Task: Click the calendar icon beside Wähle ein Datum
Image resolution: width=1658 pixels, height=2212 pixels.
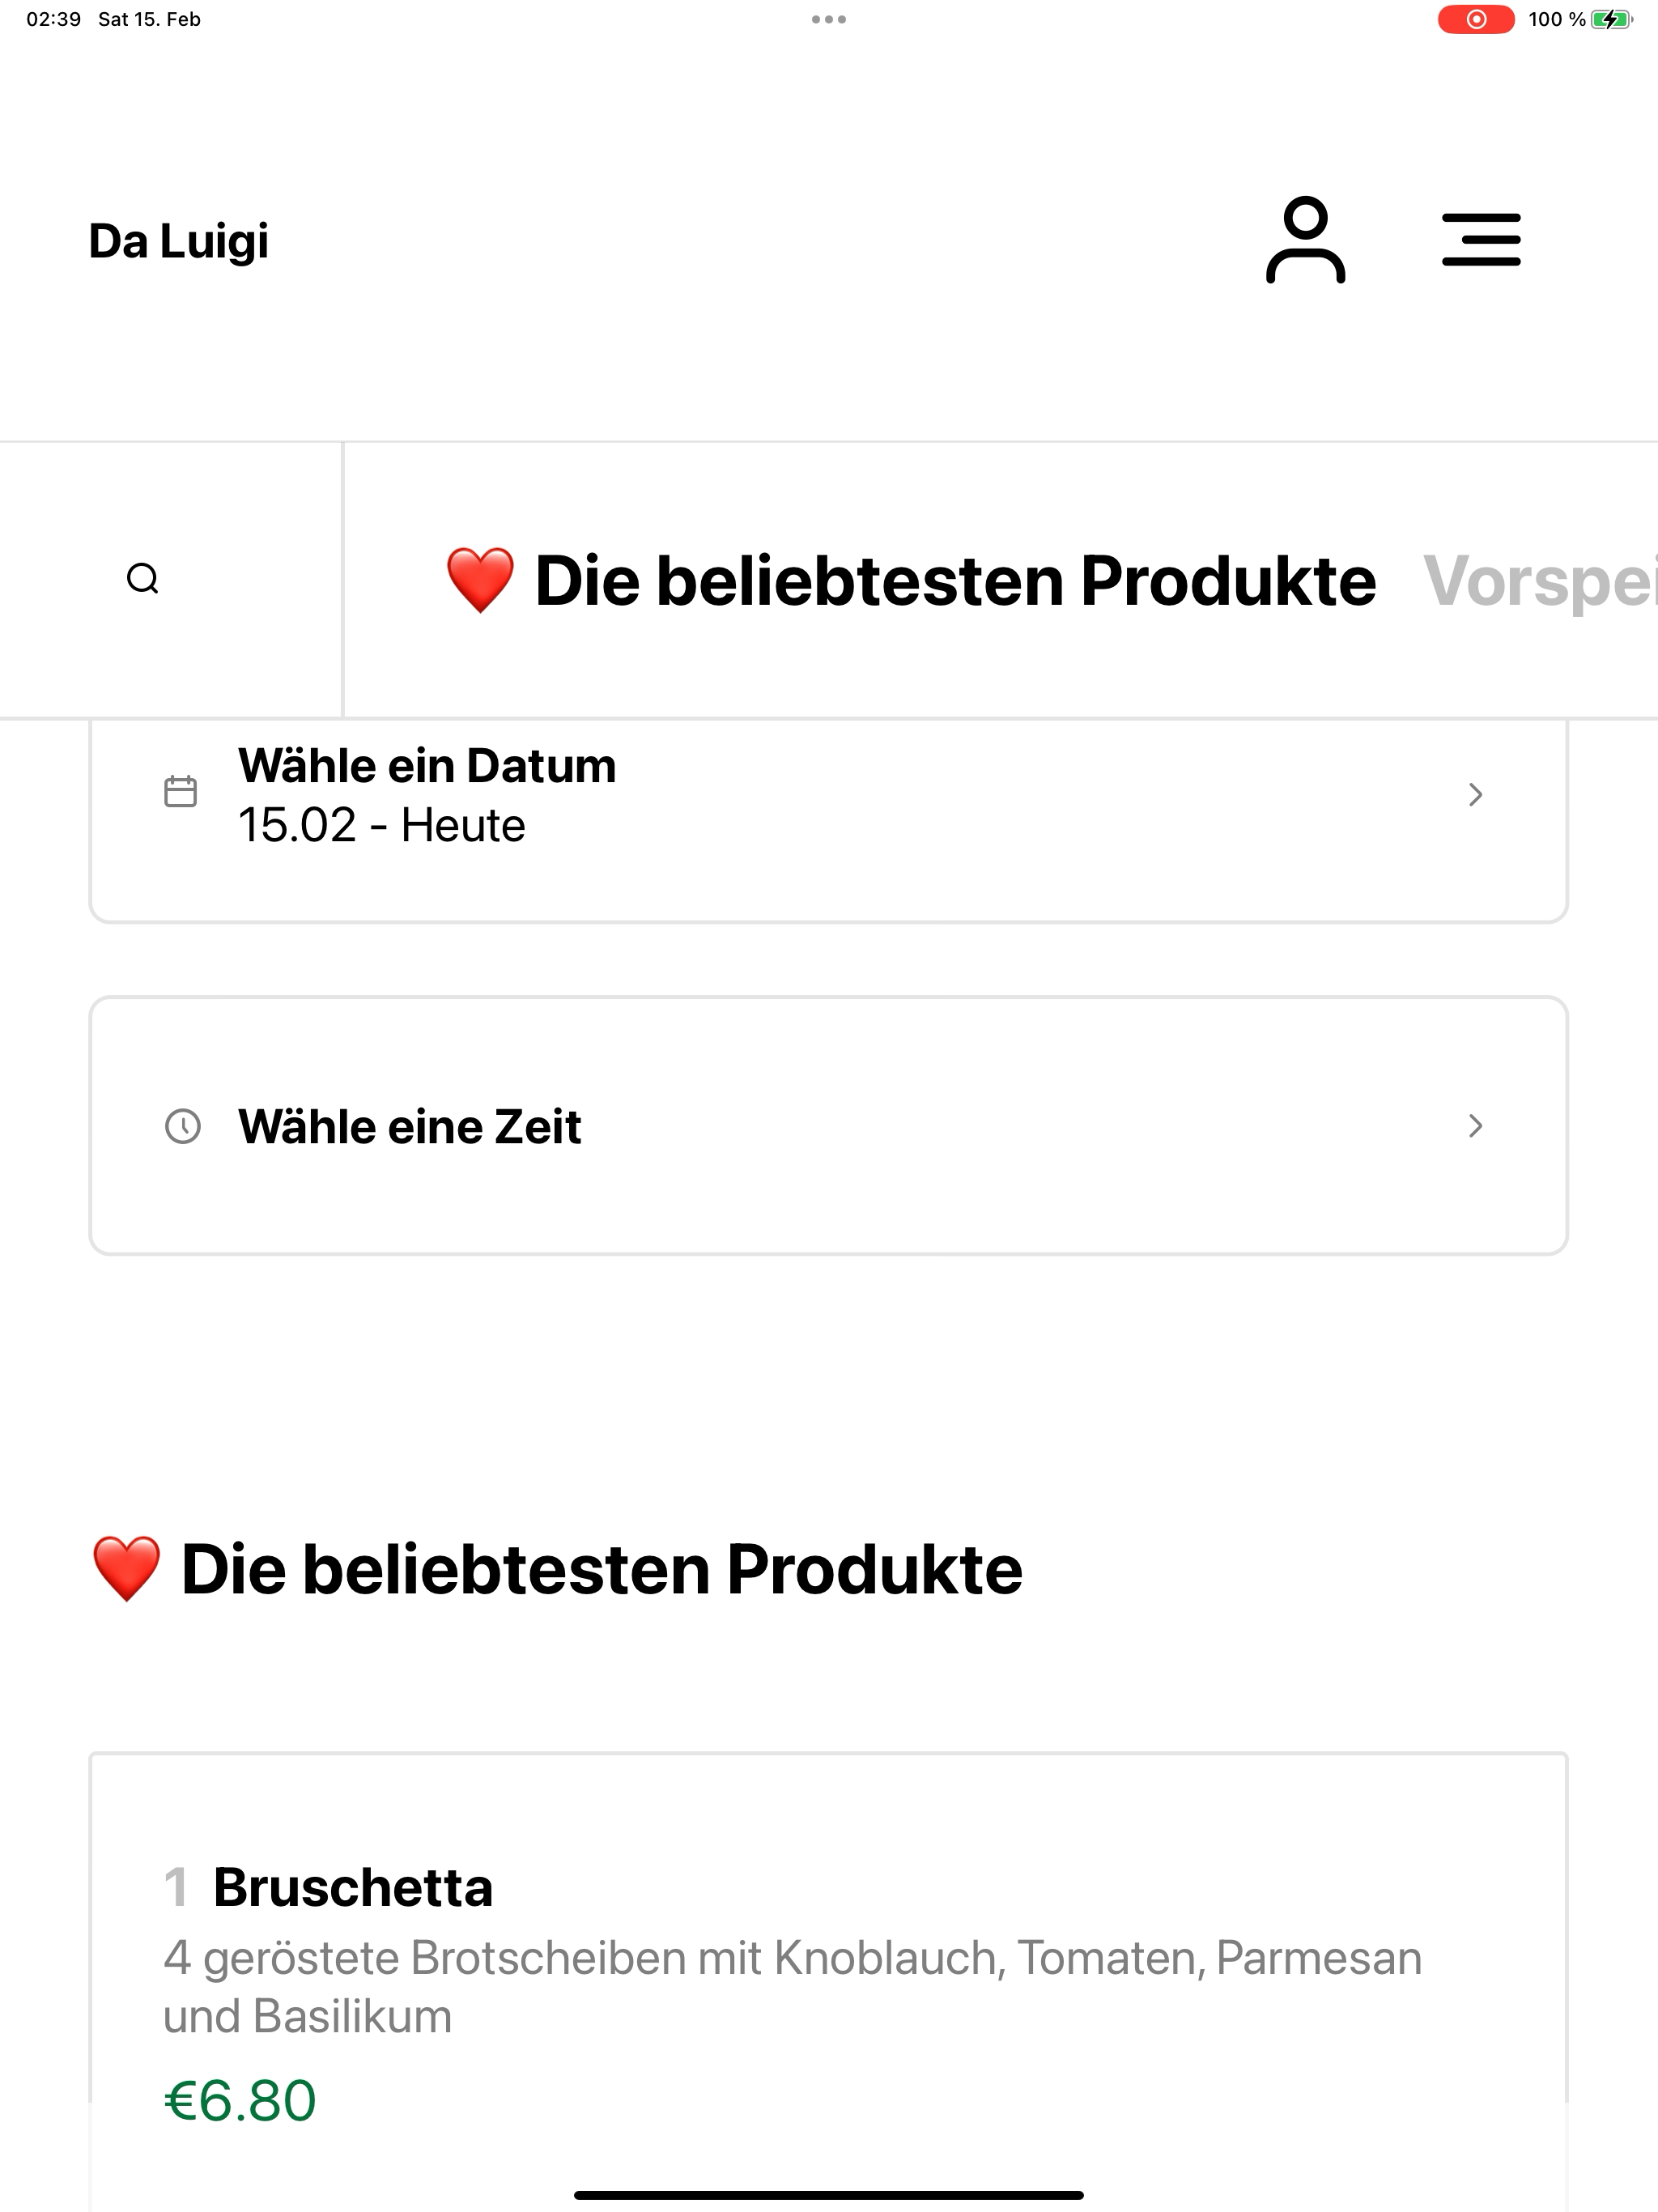Action: pyautogui.click(x=180, y=791)
